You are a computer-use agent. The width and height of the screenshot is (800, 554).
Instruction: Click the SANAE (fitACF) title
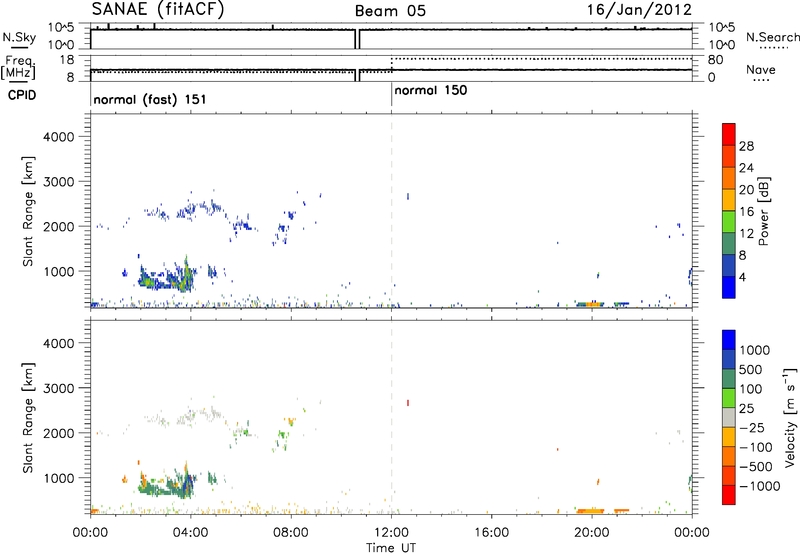(x=157, y=9)
